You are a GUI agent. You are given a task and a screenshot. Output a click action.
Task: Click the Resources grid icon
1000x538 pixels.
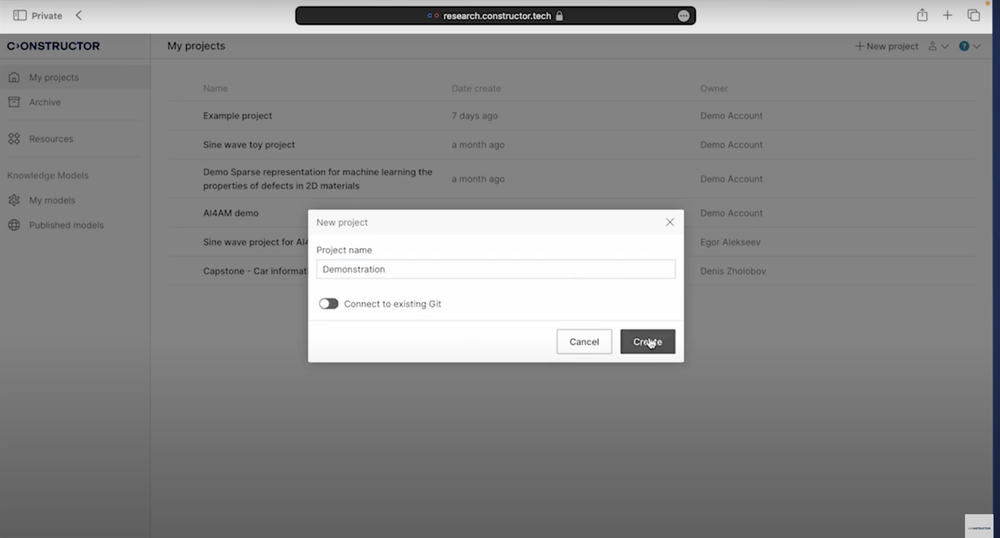pos(14,138)
